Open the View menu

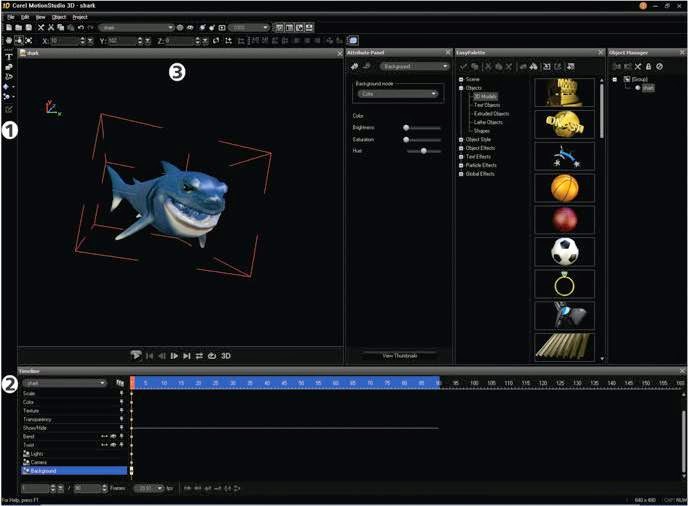click(x=40, y=17)
